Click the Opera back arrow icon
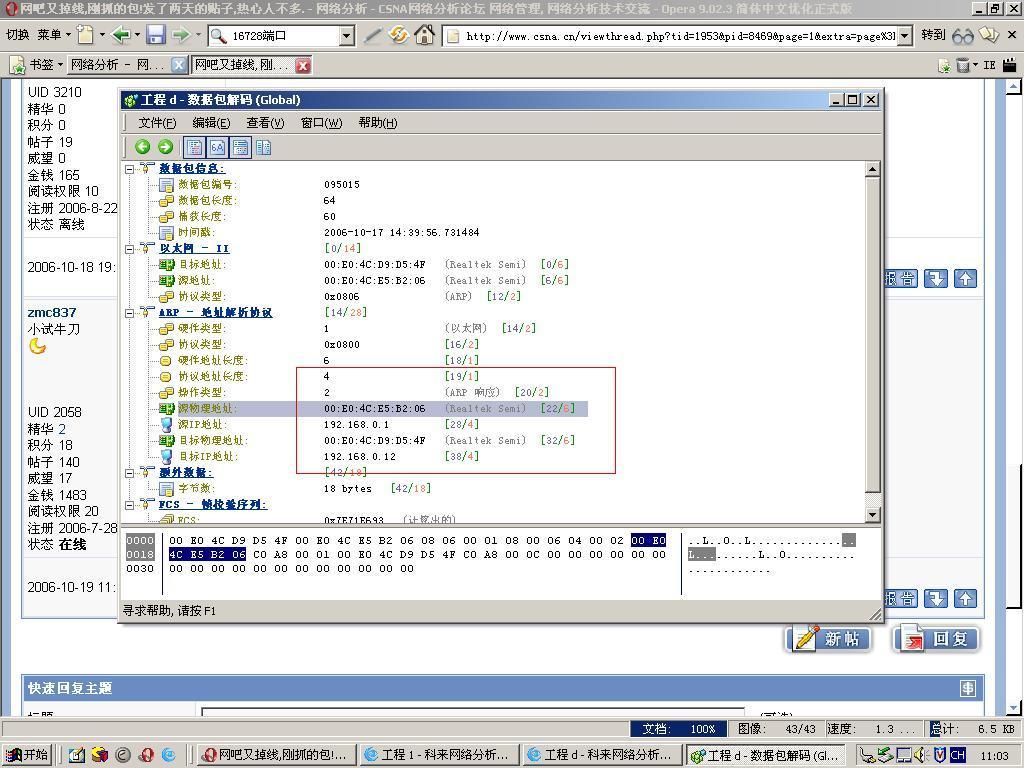Viewport: 1024px width, 768px height. coord(121,36)
